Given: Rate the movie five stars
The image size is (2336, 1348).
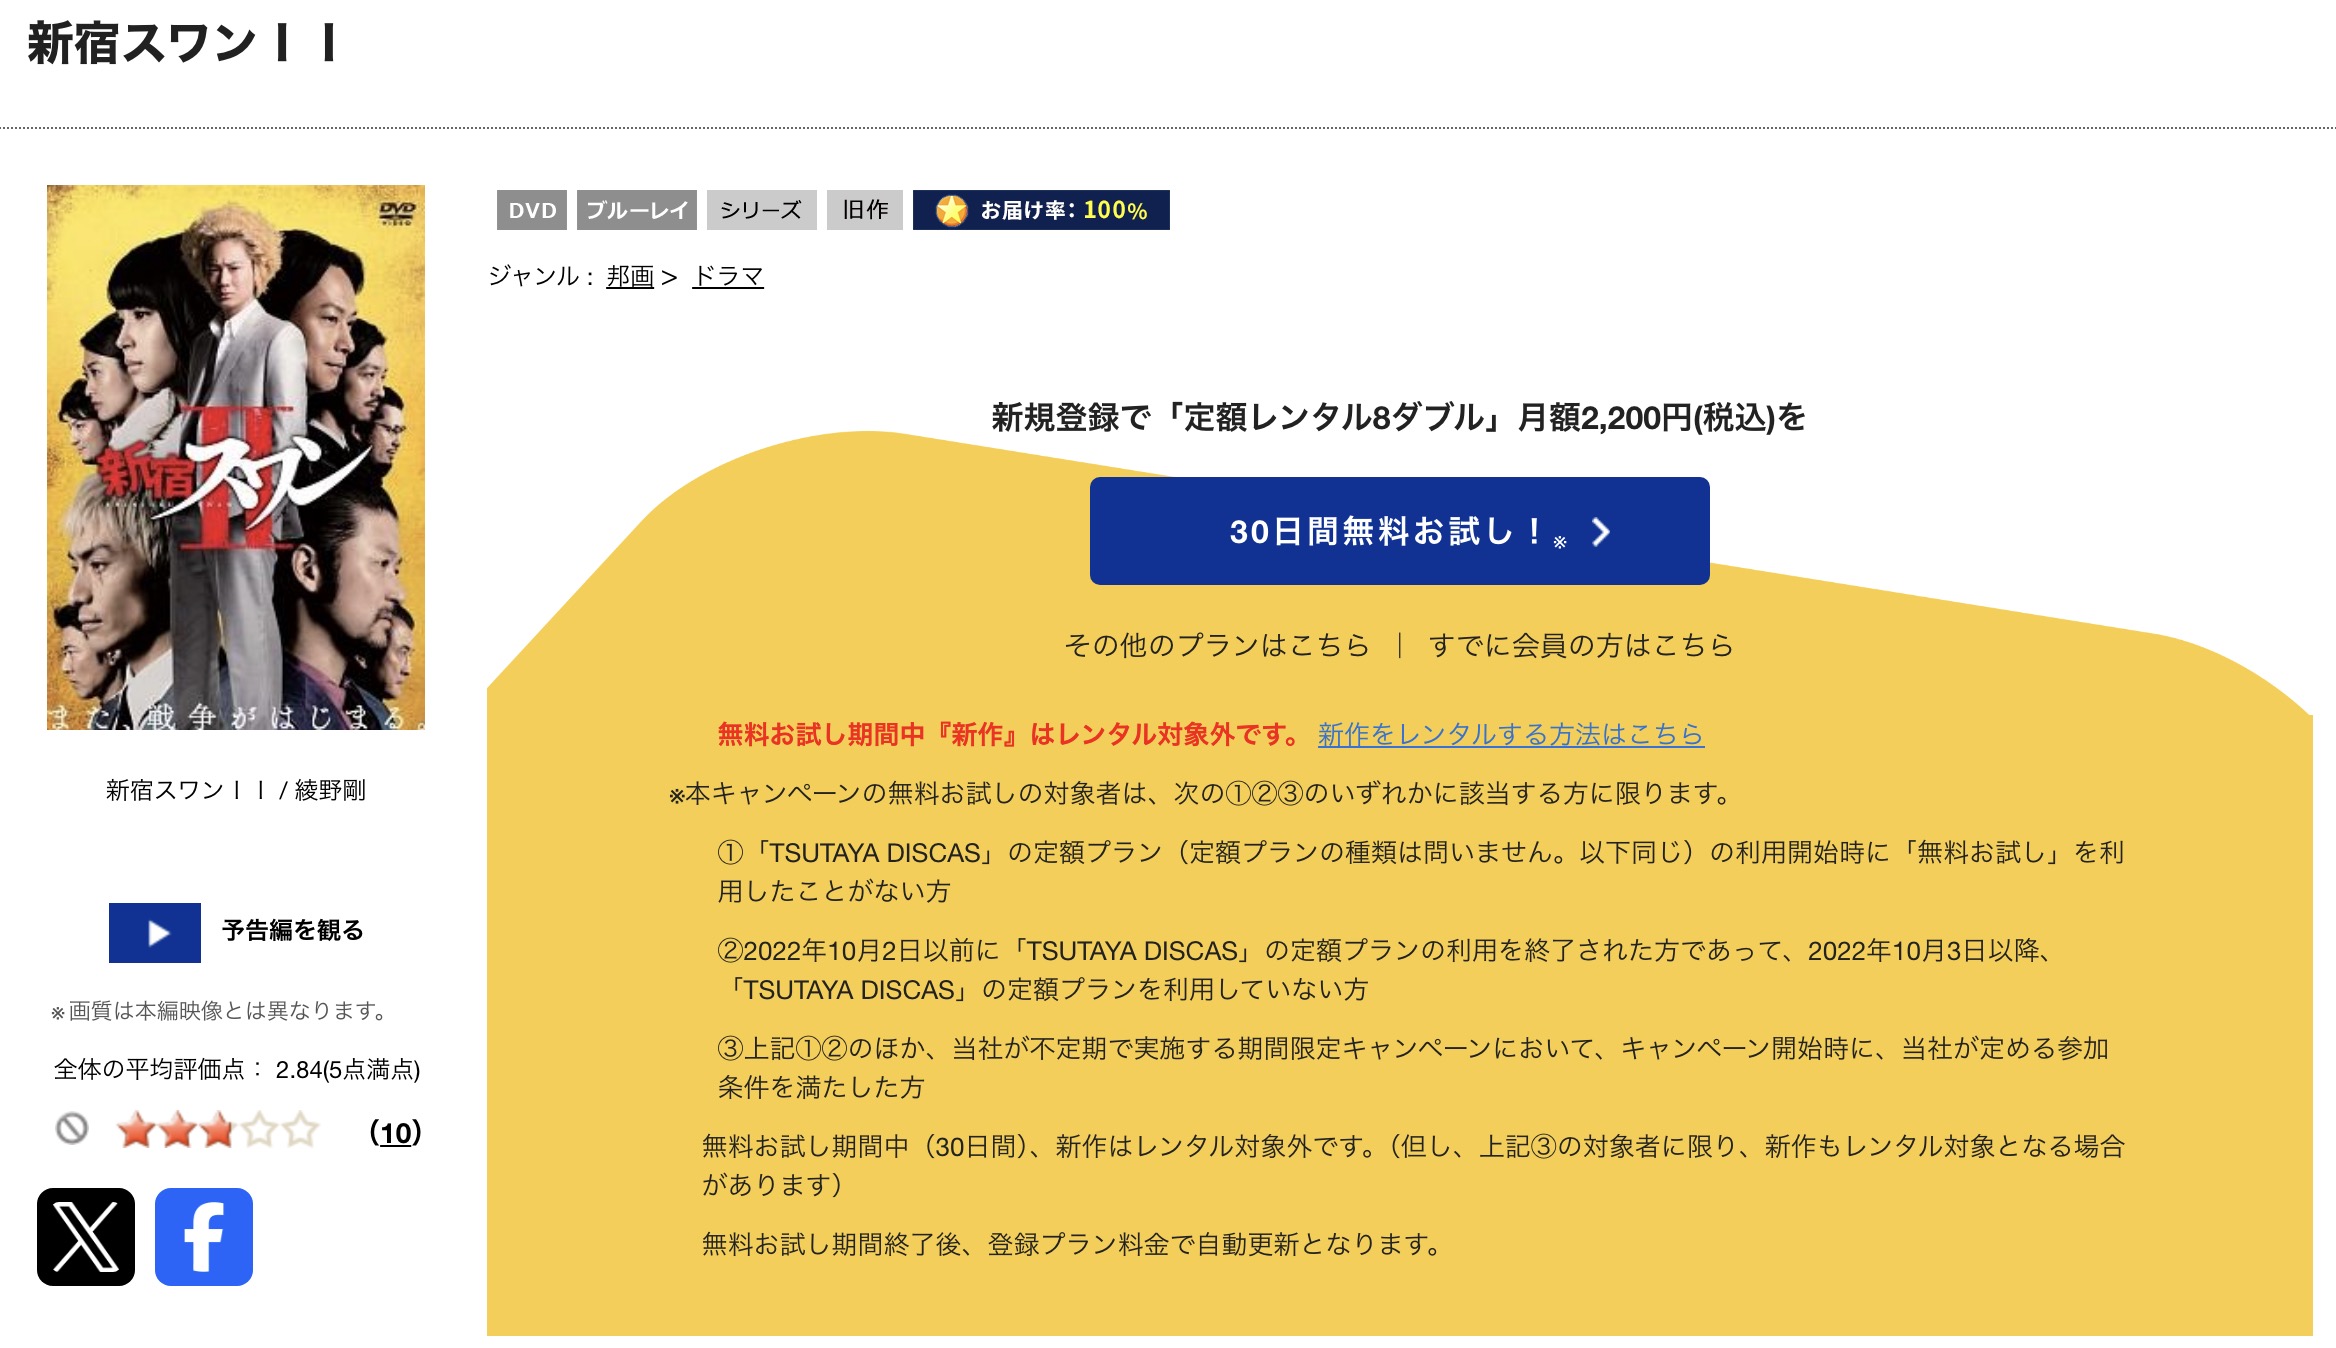Looking at the screenshot, I should coord(300,1131).
